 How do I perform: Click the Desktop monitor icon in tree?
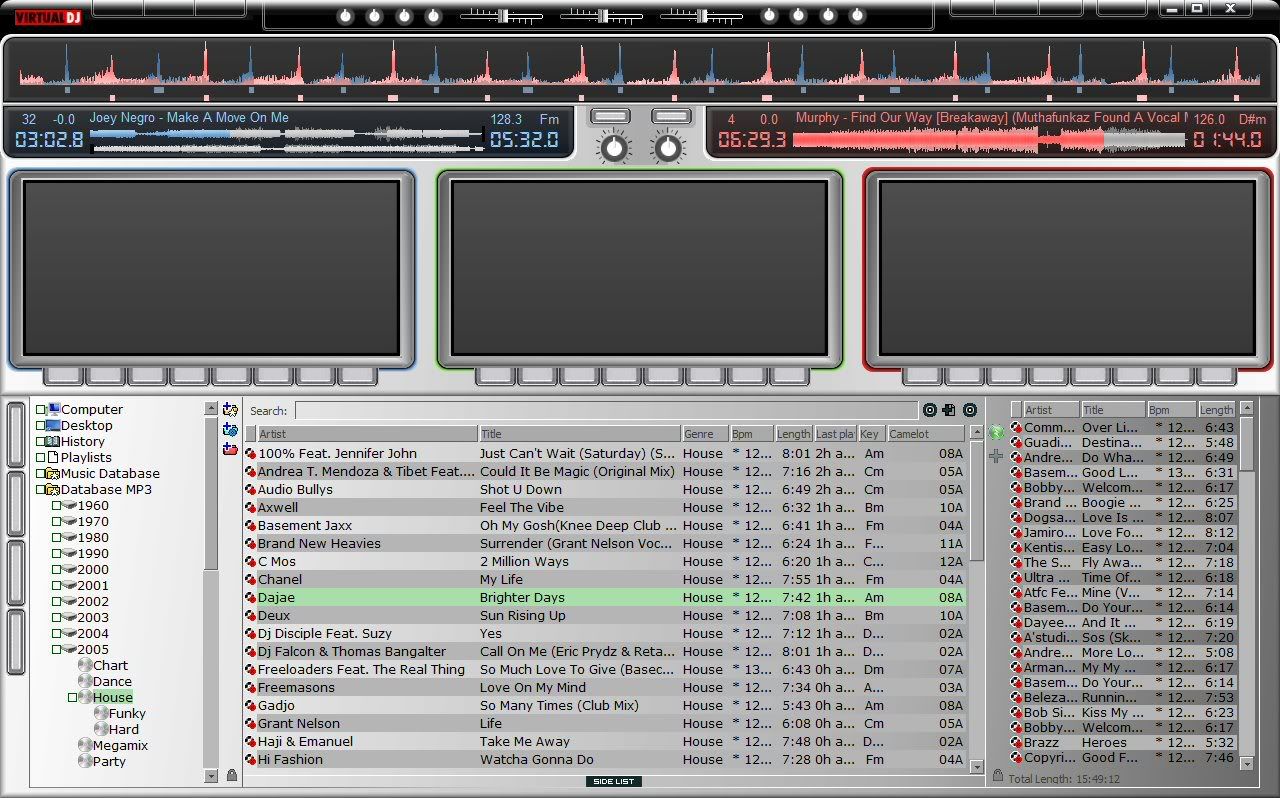[53, 425]
